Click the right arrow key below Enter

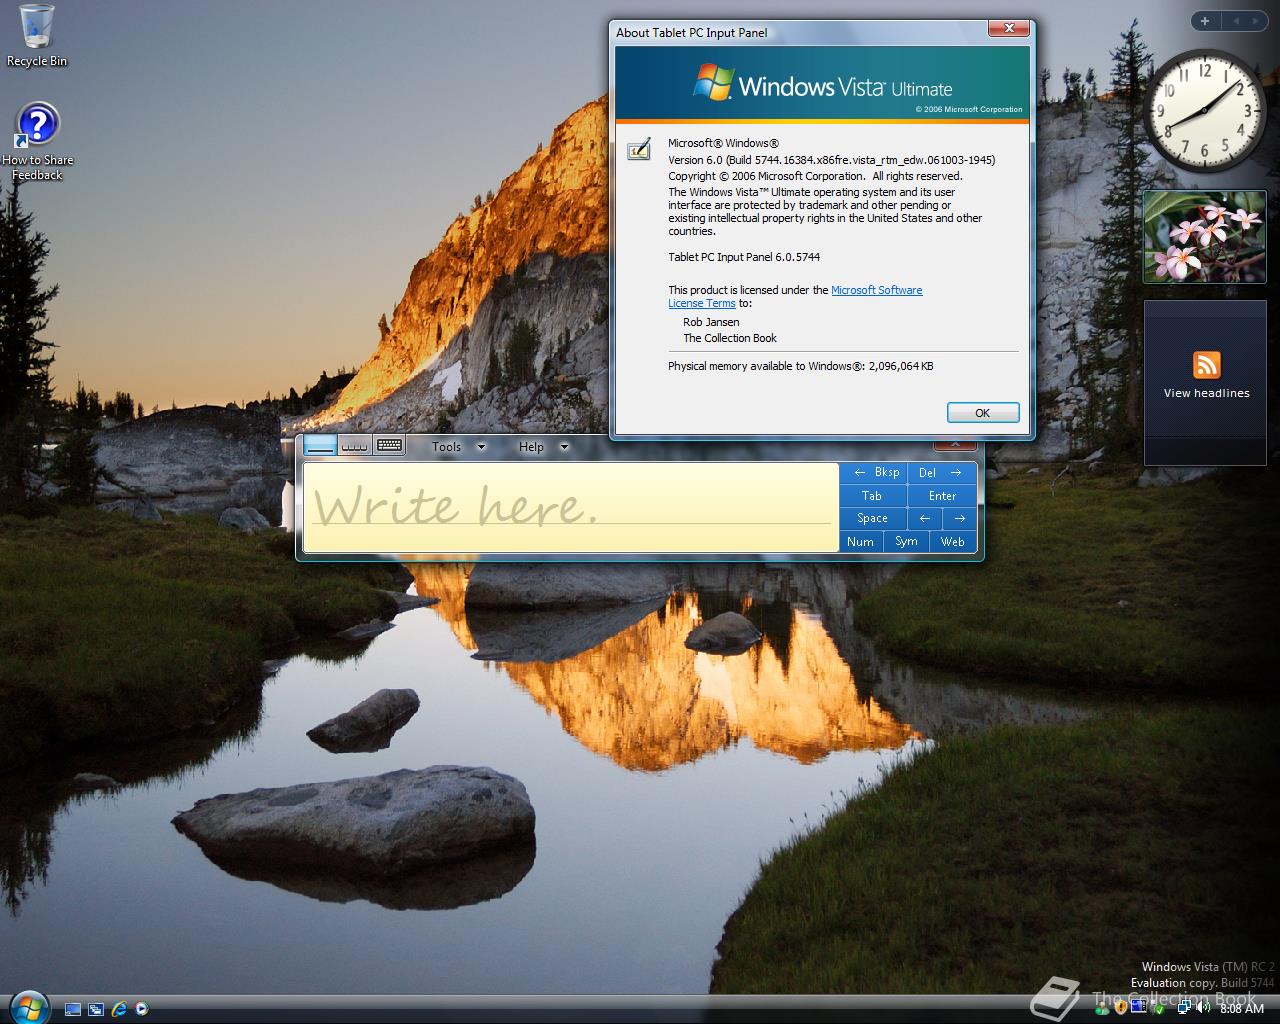point(960,518)
